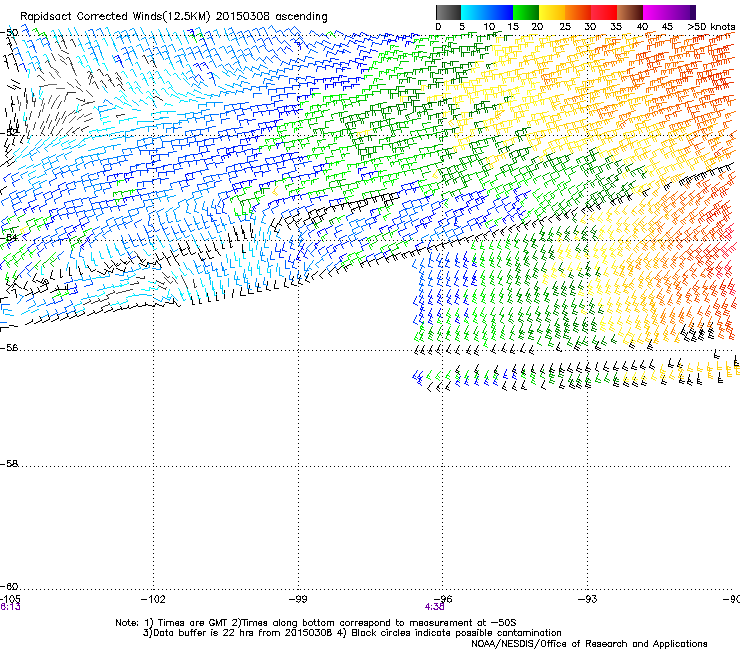Click the yellow 20-25 knots legend swatch
The image size is (740, 650).
tap(552, 12)
